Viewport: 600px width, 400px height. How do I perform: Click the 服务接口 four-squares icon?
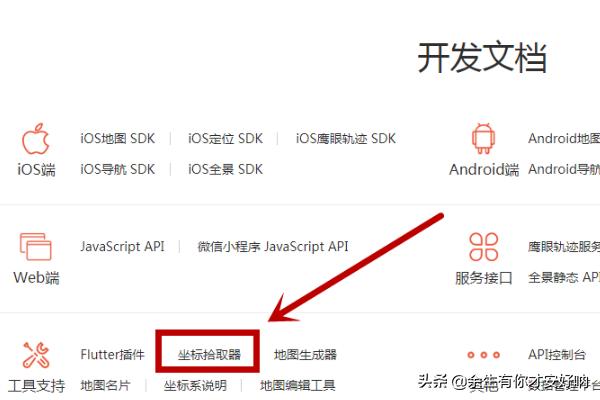coord(484,246)
